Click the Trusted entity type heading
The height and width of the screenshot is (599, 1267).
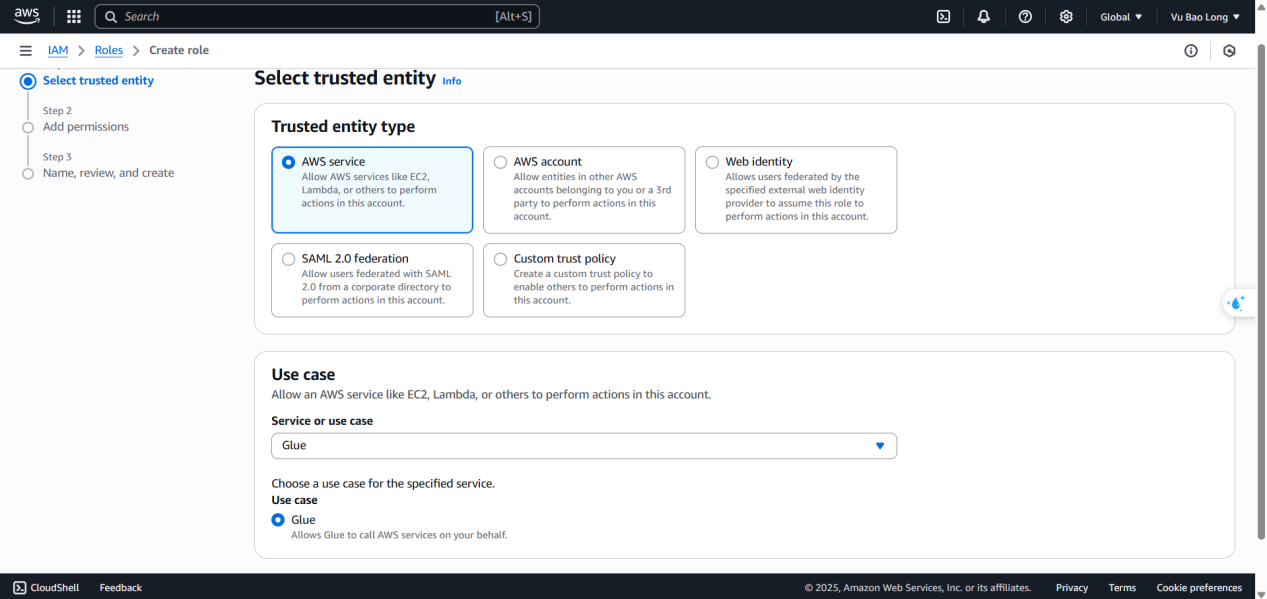coord(343,127)
